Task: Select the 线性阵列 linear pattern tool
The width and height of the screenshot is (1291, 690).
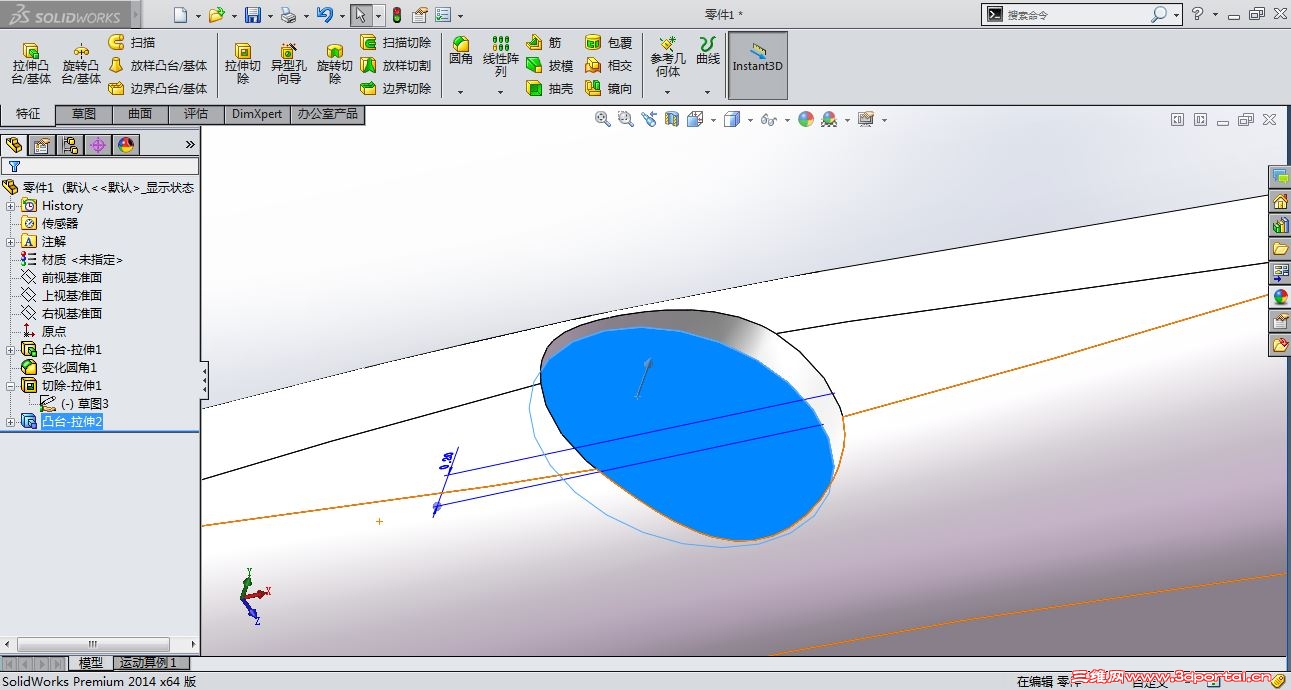Action: [x=501, y=57]
